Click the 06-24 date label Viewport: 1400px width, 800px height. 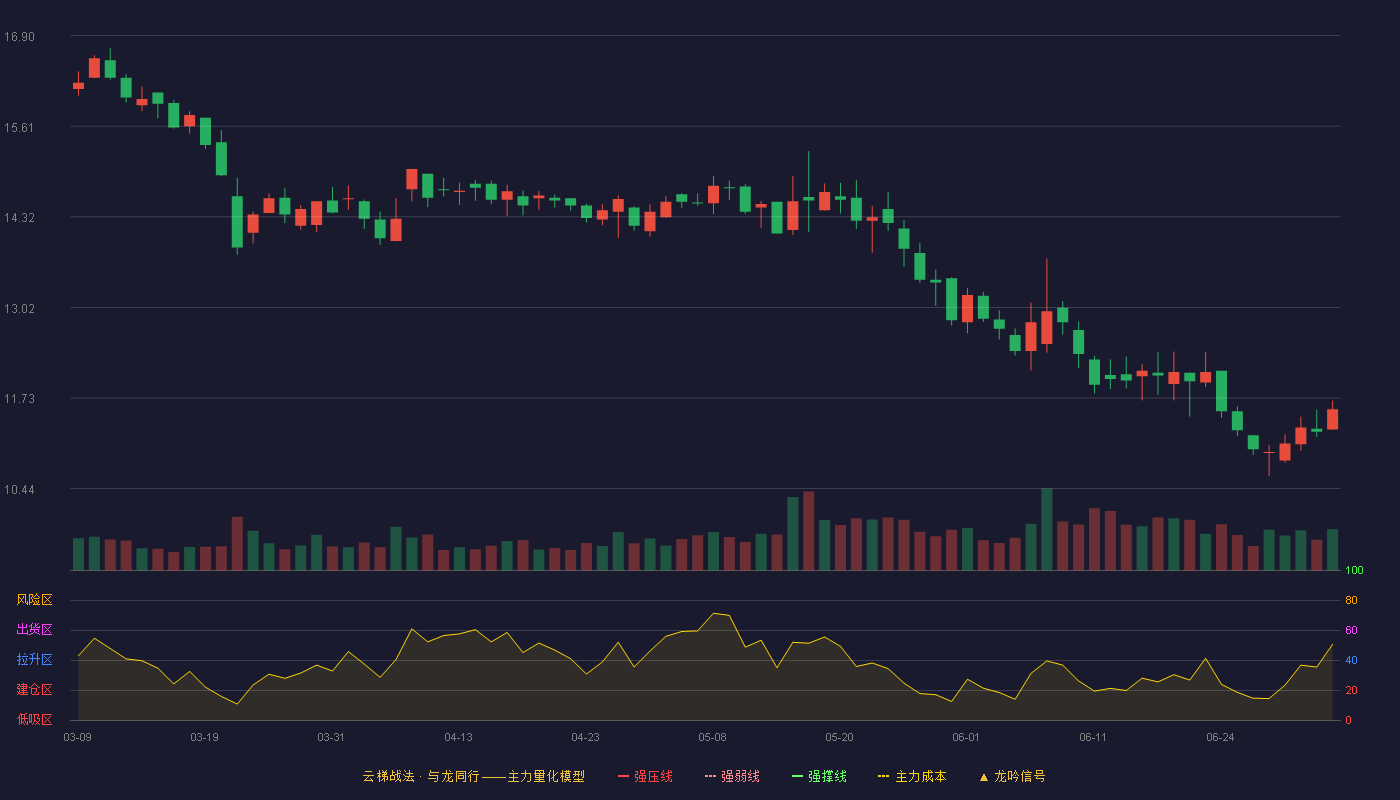(x=1221, y=737)
